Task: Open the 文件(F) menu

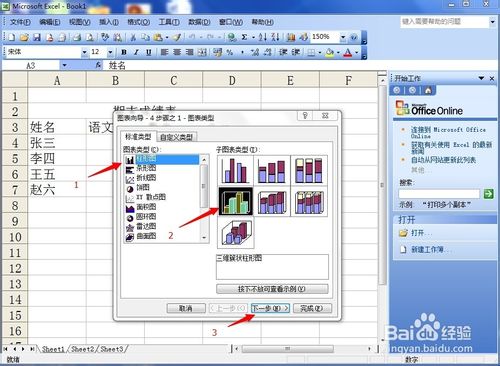Action: point(20,22)
